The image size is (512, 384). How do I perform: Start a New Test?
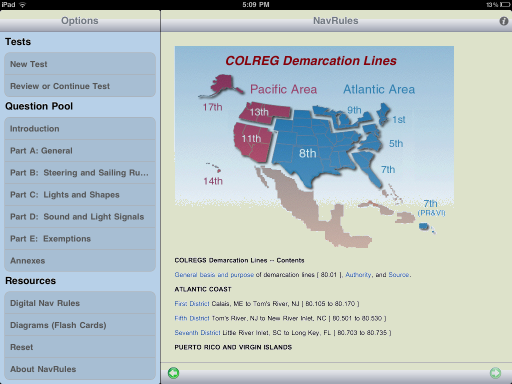click(80, 64)
